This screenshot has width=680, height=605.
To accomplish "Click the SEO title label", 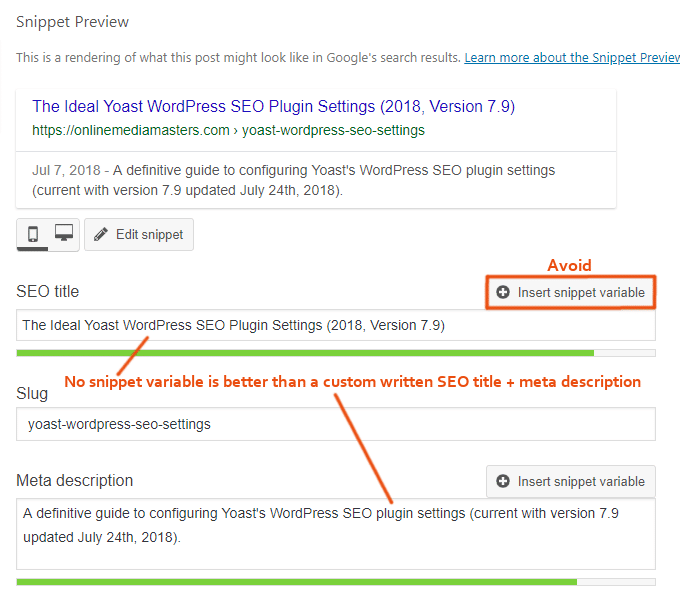I will (48, 291).
